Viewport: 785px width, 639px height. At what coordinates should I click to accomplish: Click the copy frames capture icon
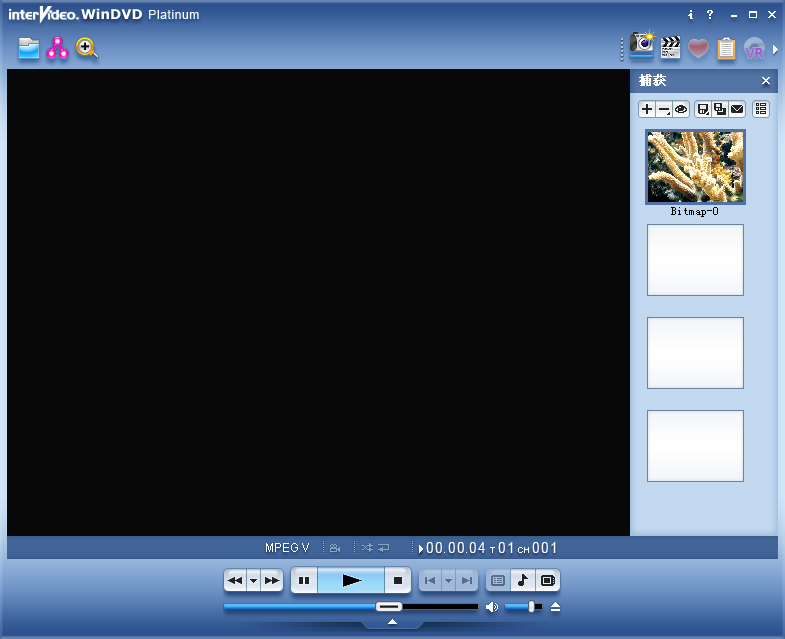720,109
